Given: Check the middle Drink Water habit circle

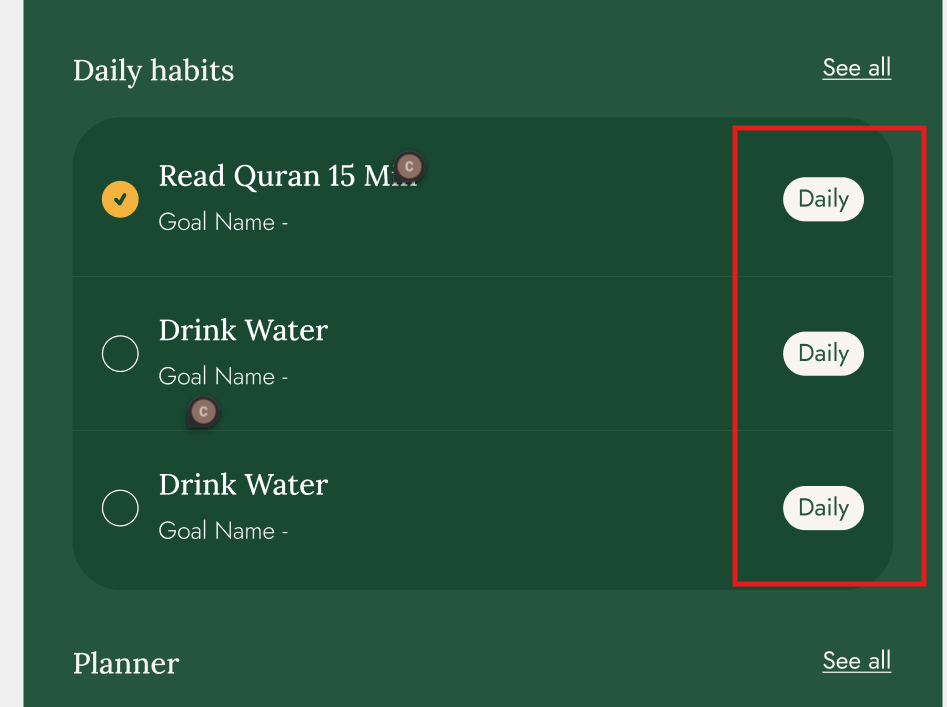Looking at the screenshot, I should [x=120, y=353].
